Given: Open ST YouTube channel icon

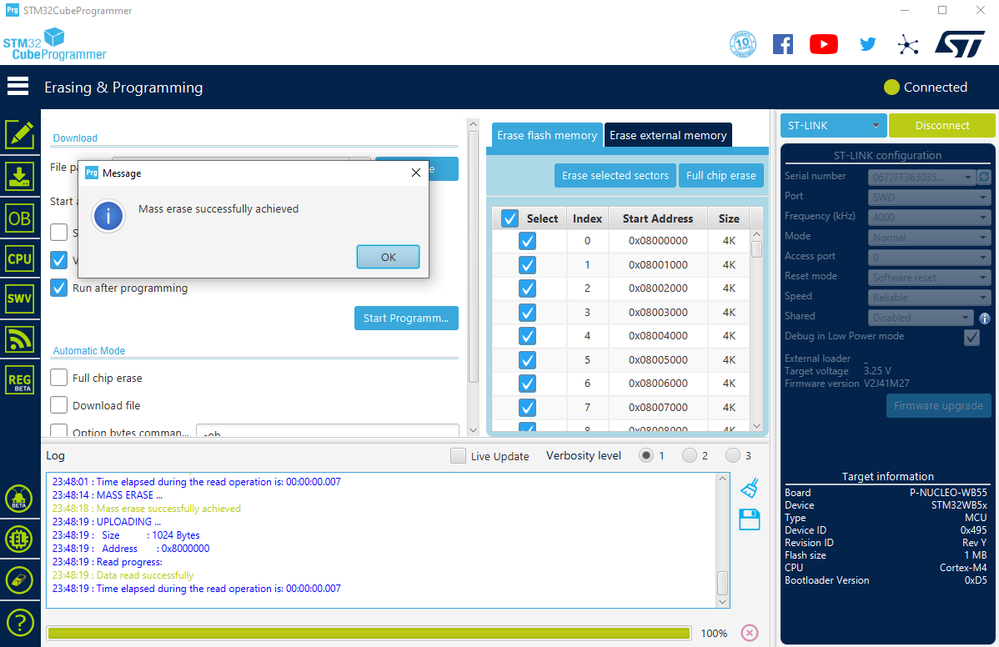Looking at the screenshot, I should click(824, 44).
